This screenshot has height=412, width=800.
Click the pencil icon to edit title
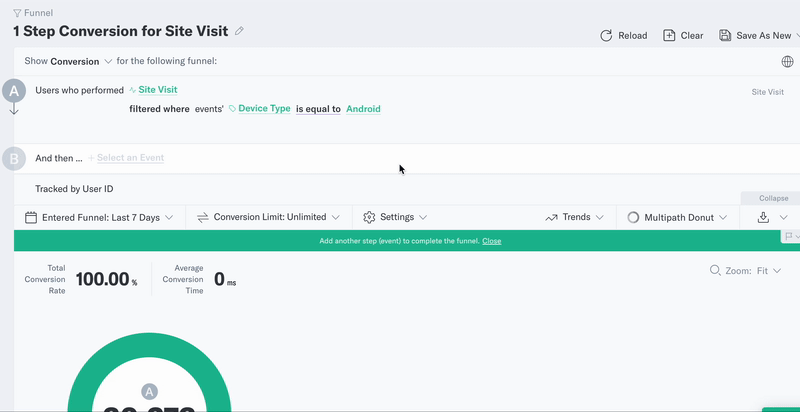click(x=239, y=31)
